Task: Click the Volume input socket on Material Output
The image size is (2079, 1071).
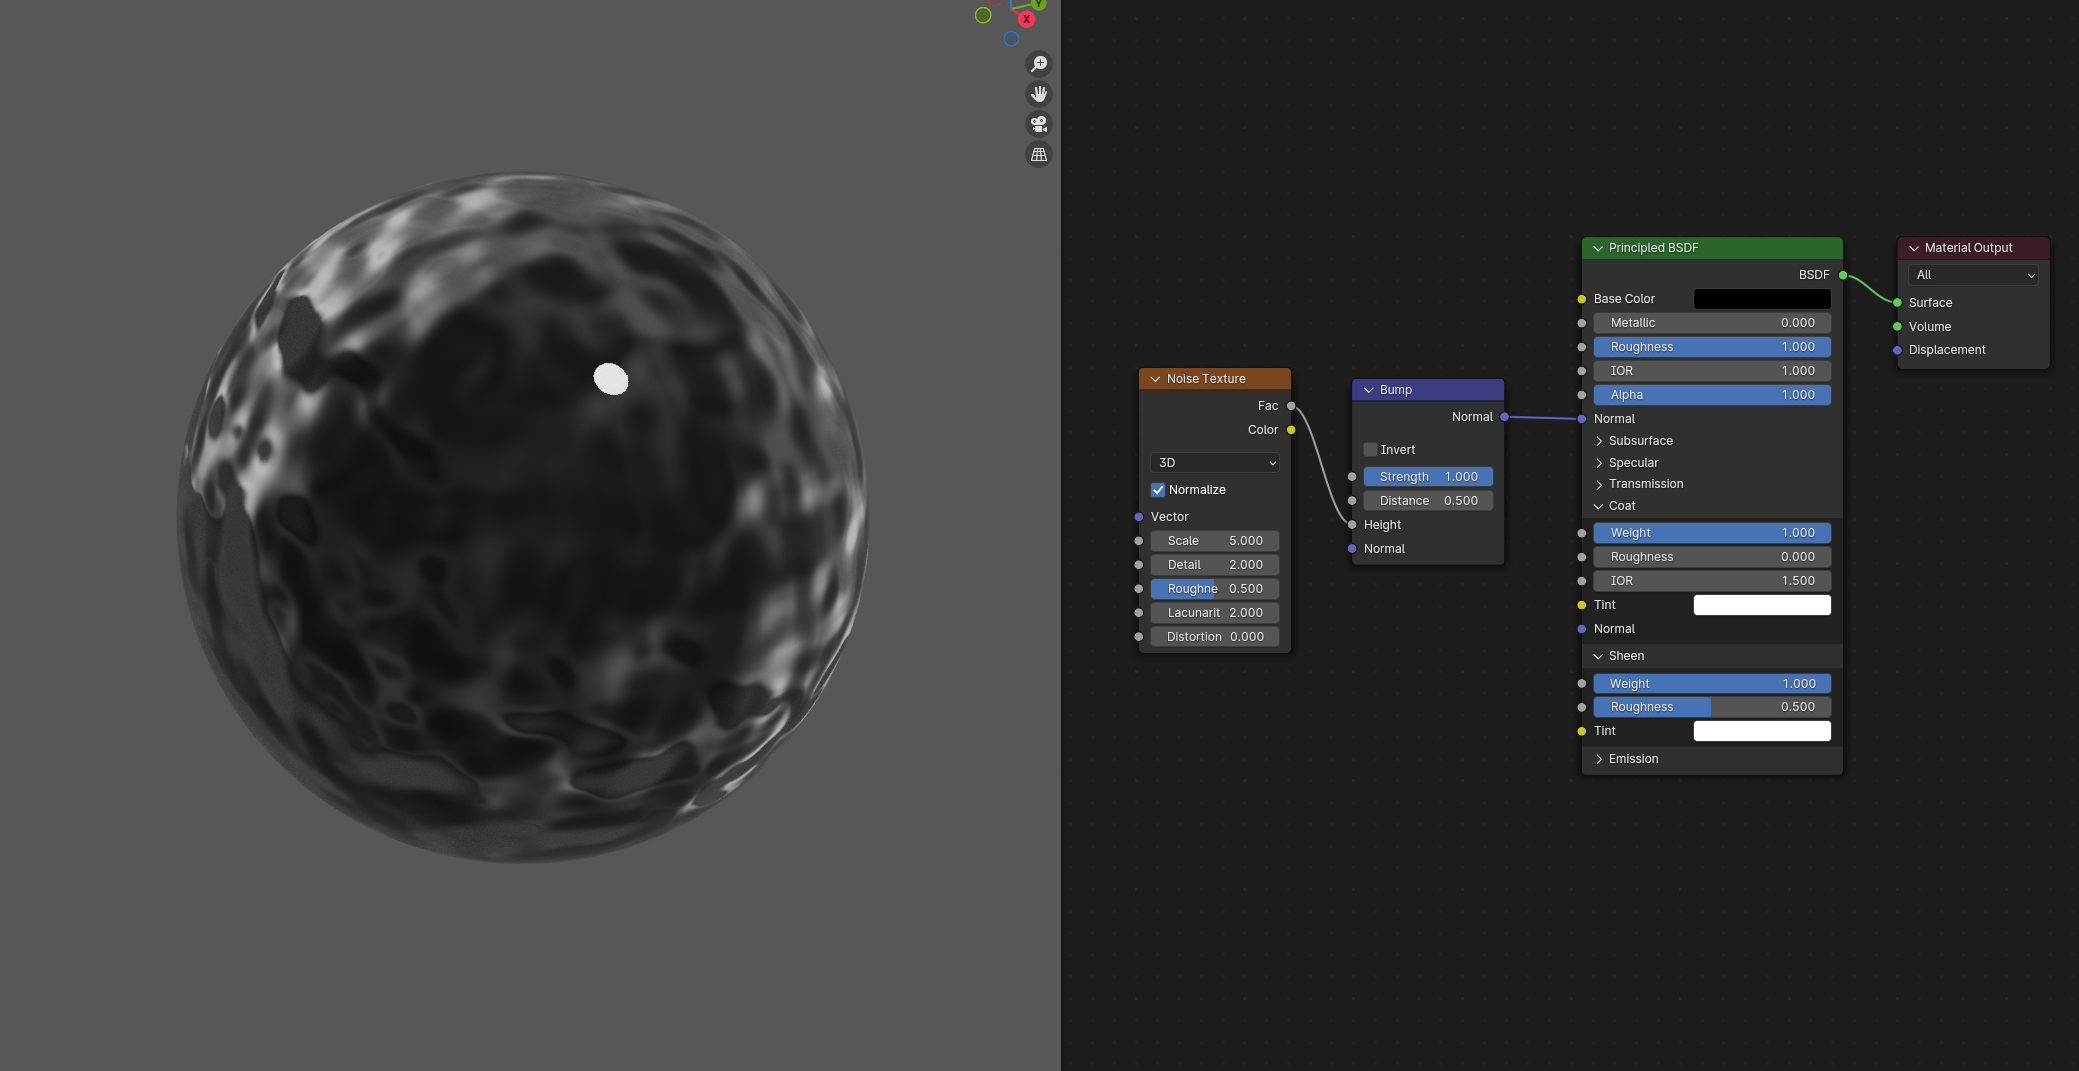Action: coord(1897,327)
